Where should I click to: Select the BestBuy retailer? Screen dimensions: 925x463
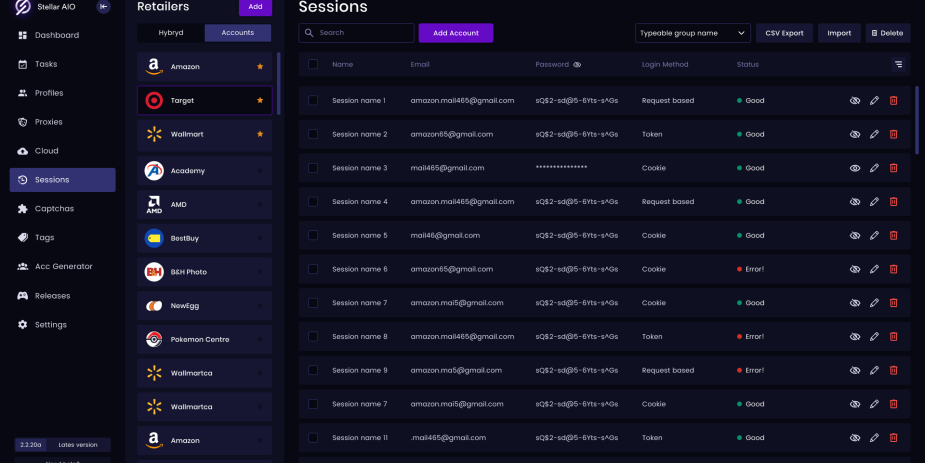click(205, 238)
